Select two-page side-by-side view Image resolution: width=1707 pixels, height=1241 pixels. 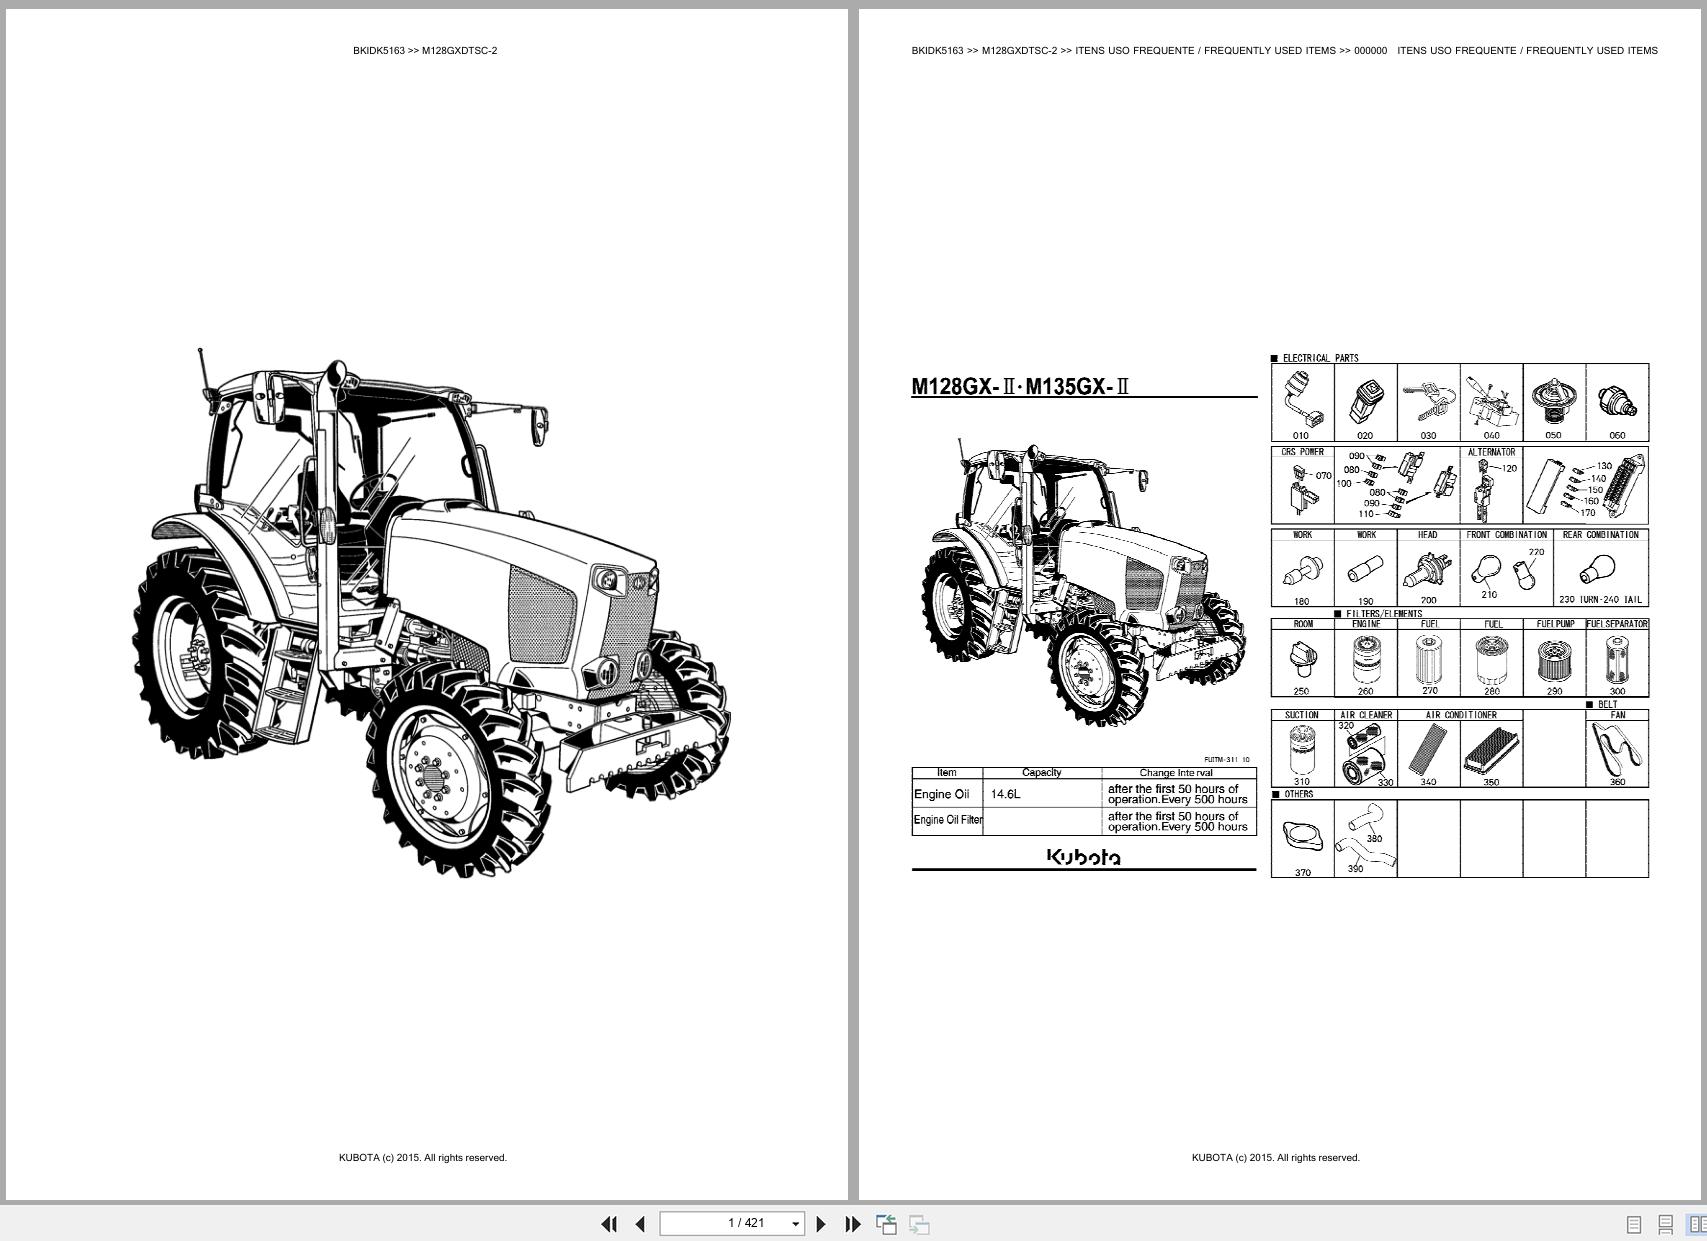(x=1697, y=1224)
